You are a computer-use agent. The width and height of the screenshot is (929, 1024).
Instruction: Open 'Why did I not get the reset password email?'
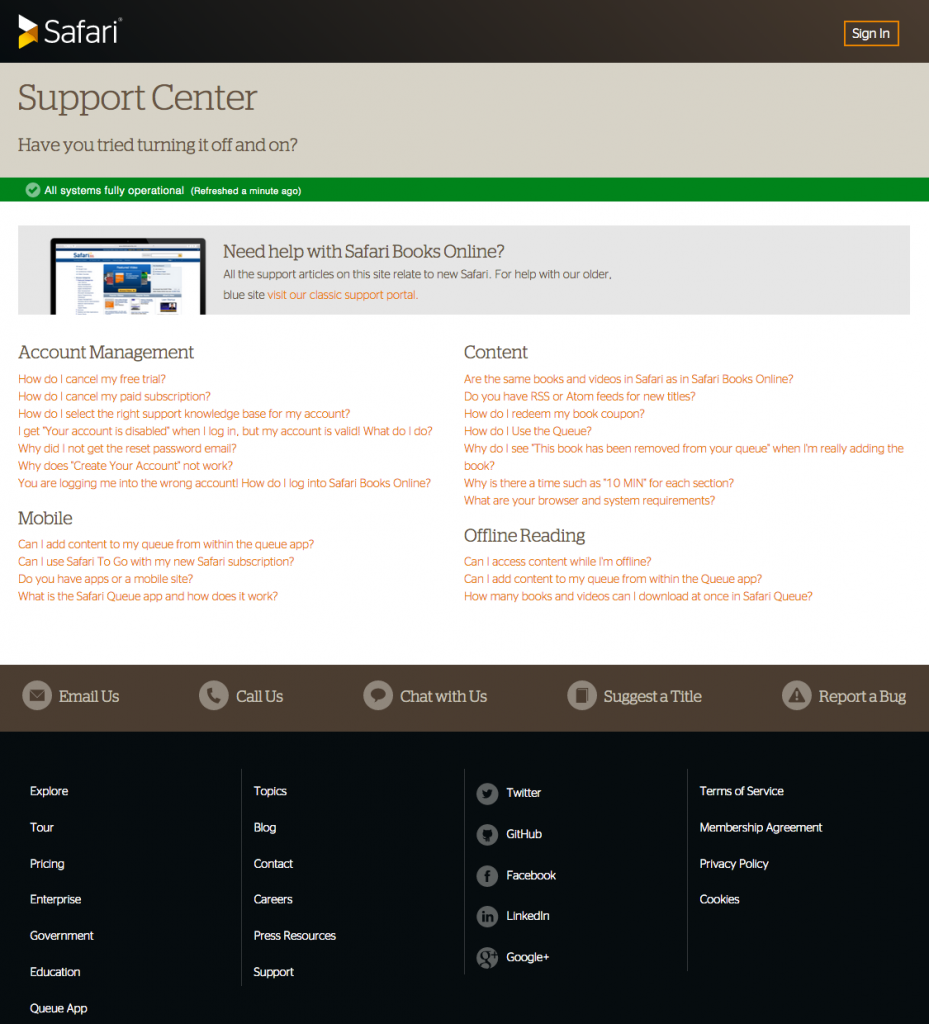coord(127,449)
